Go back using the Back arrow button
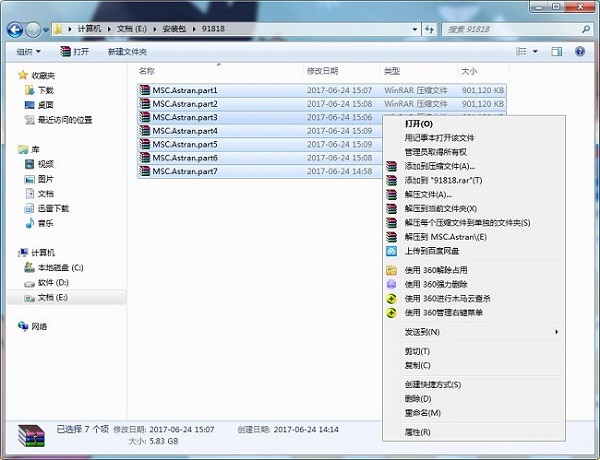Screen dimensions: 600x460 pyautogui.click(x=15, y=29)
